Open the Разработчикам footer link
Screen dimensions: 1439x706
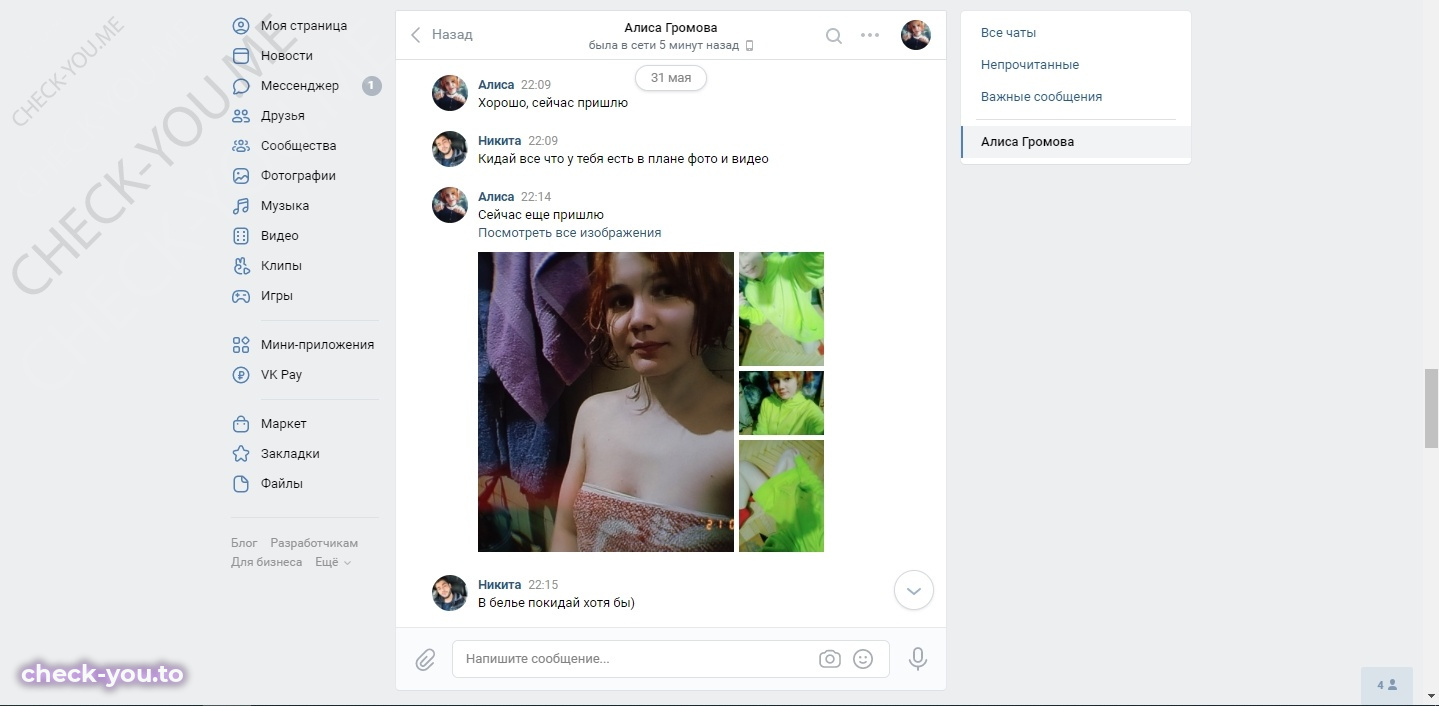(x=314, y=543)
